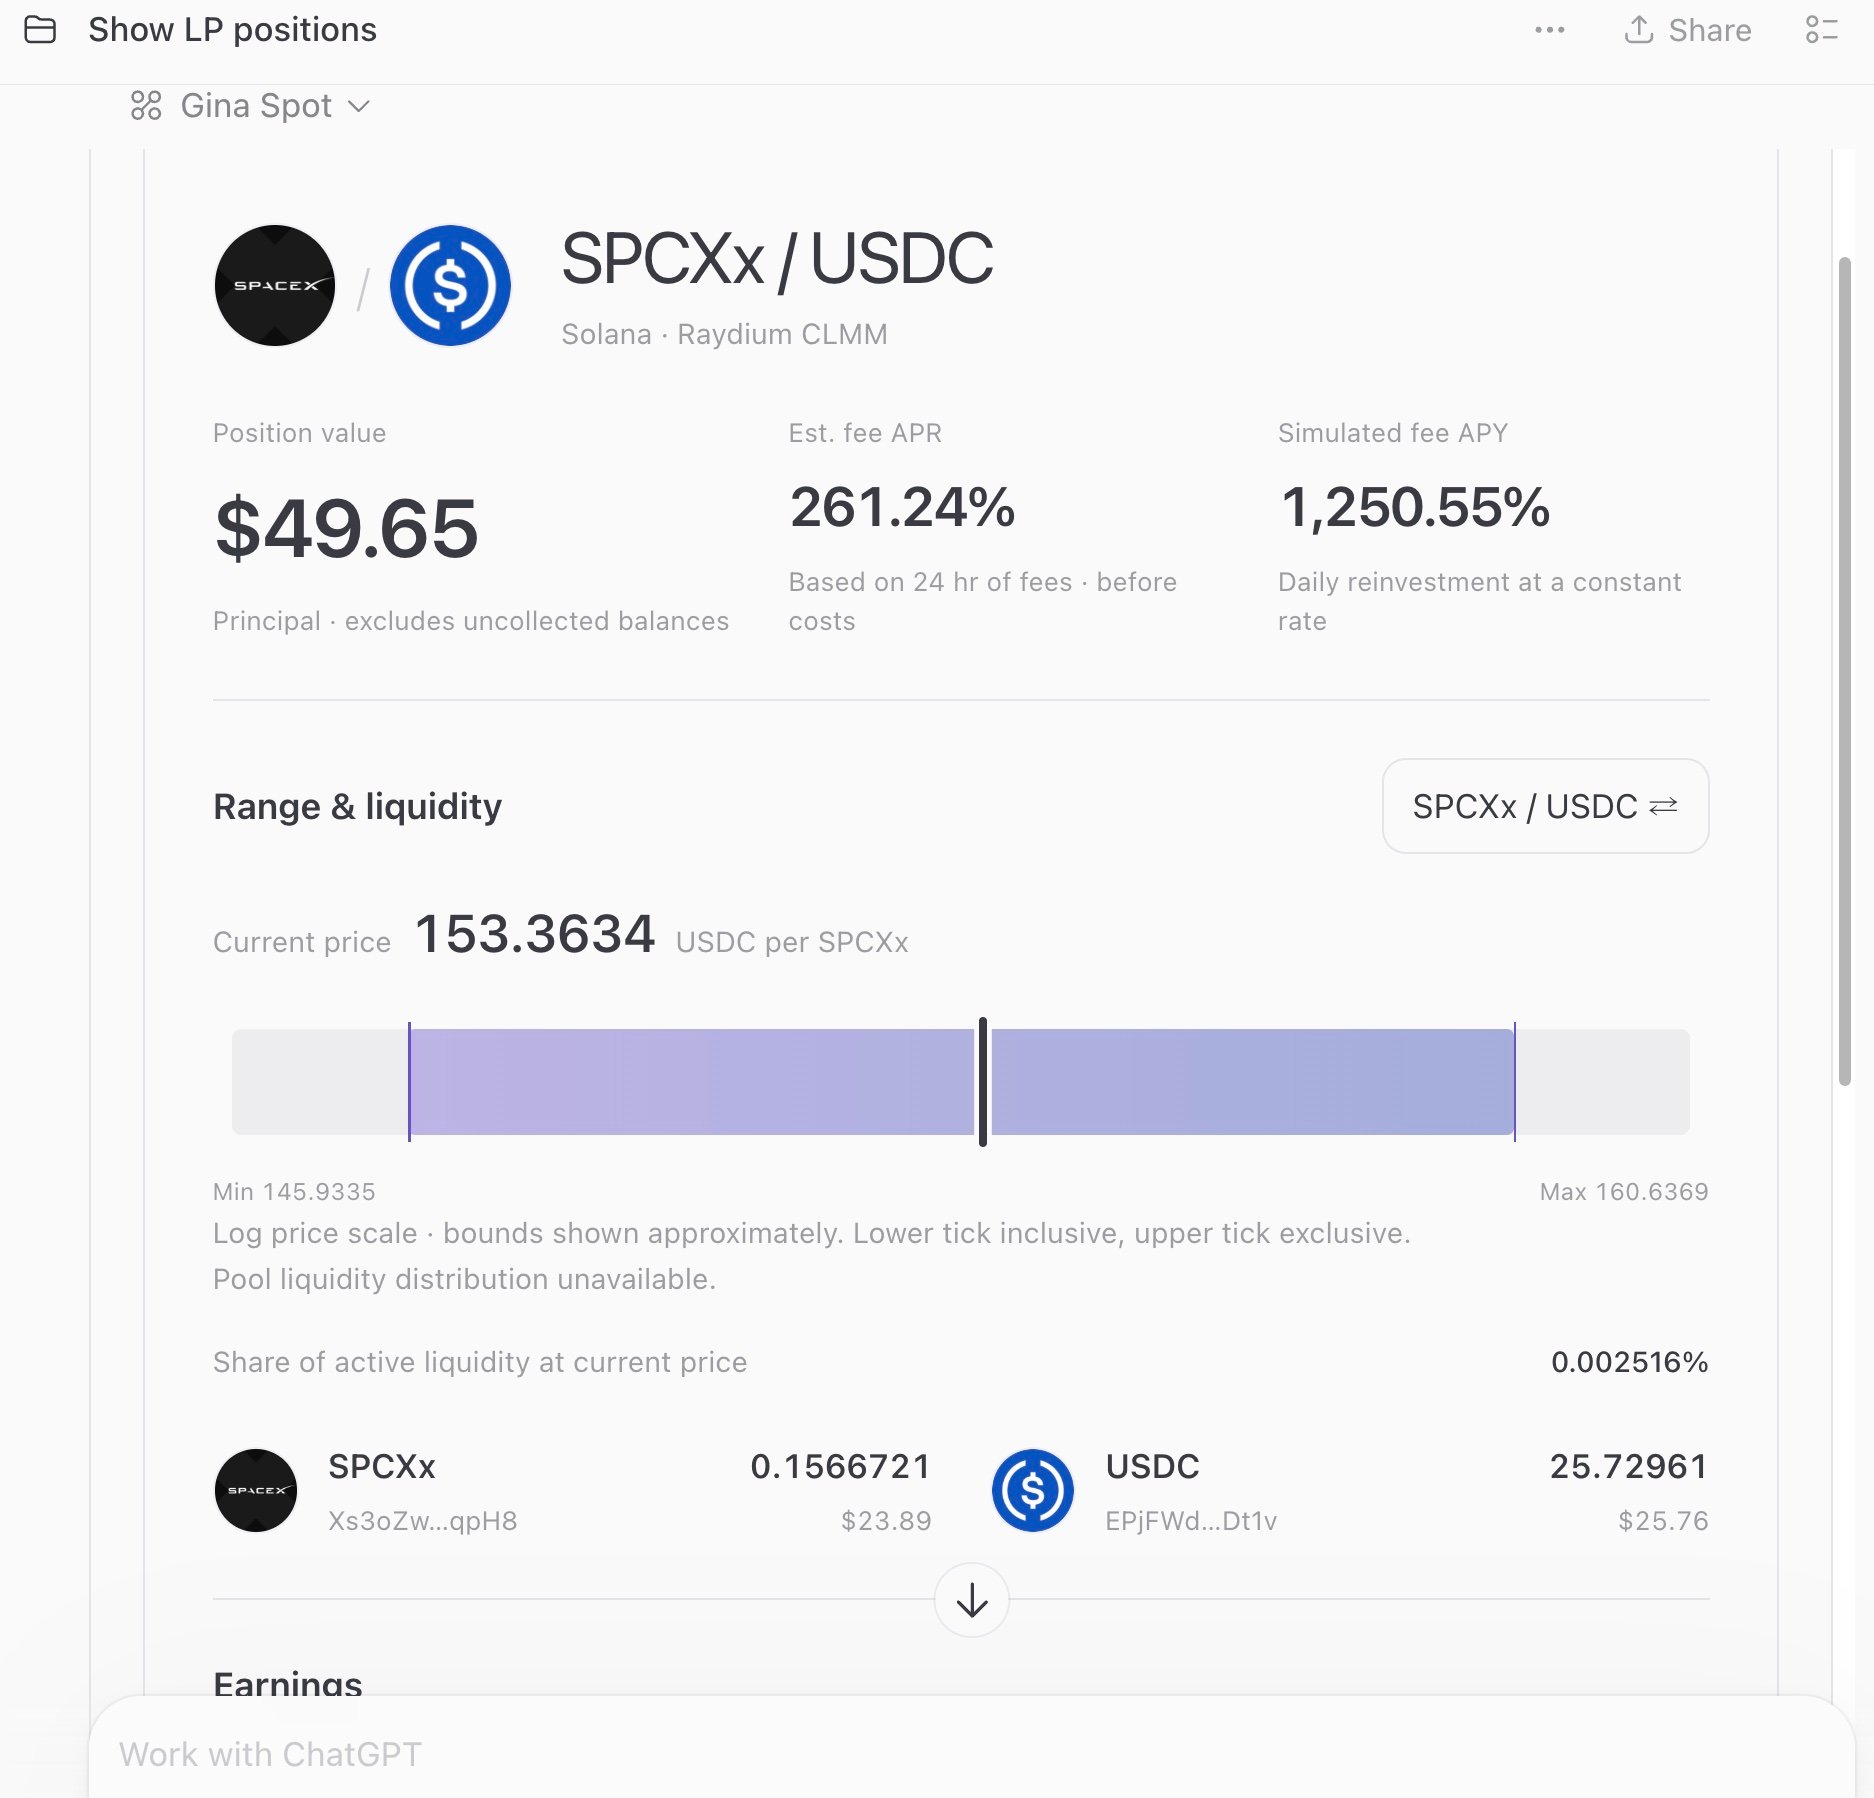The height and width of the screenshot is (1798, 1874).
Task: Click the Earnings section heading
Action: [x=288, y=1684]
